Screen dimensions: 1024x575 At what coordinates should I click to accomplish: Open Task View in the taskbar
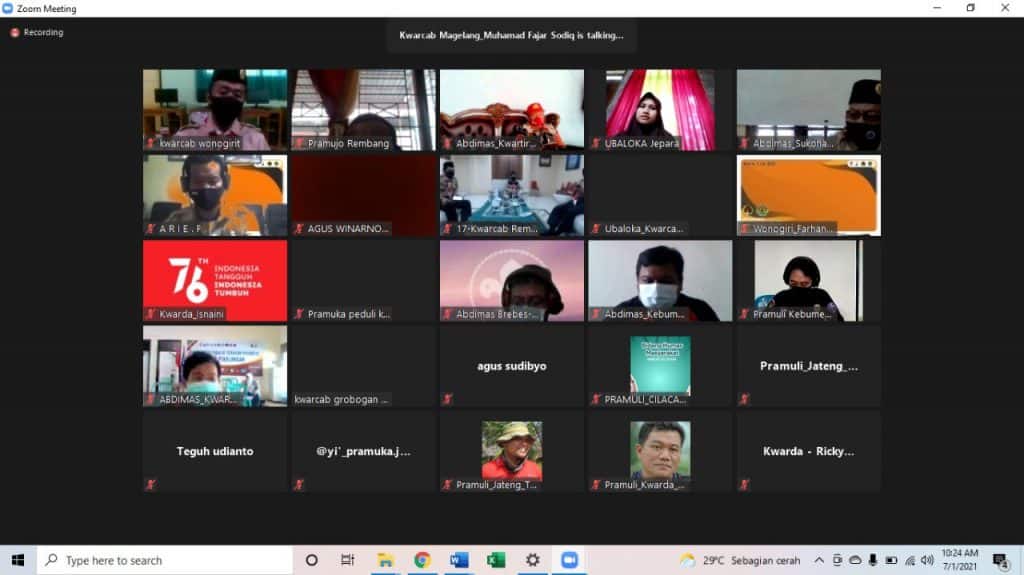point(347,560)
